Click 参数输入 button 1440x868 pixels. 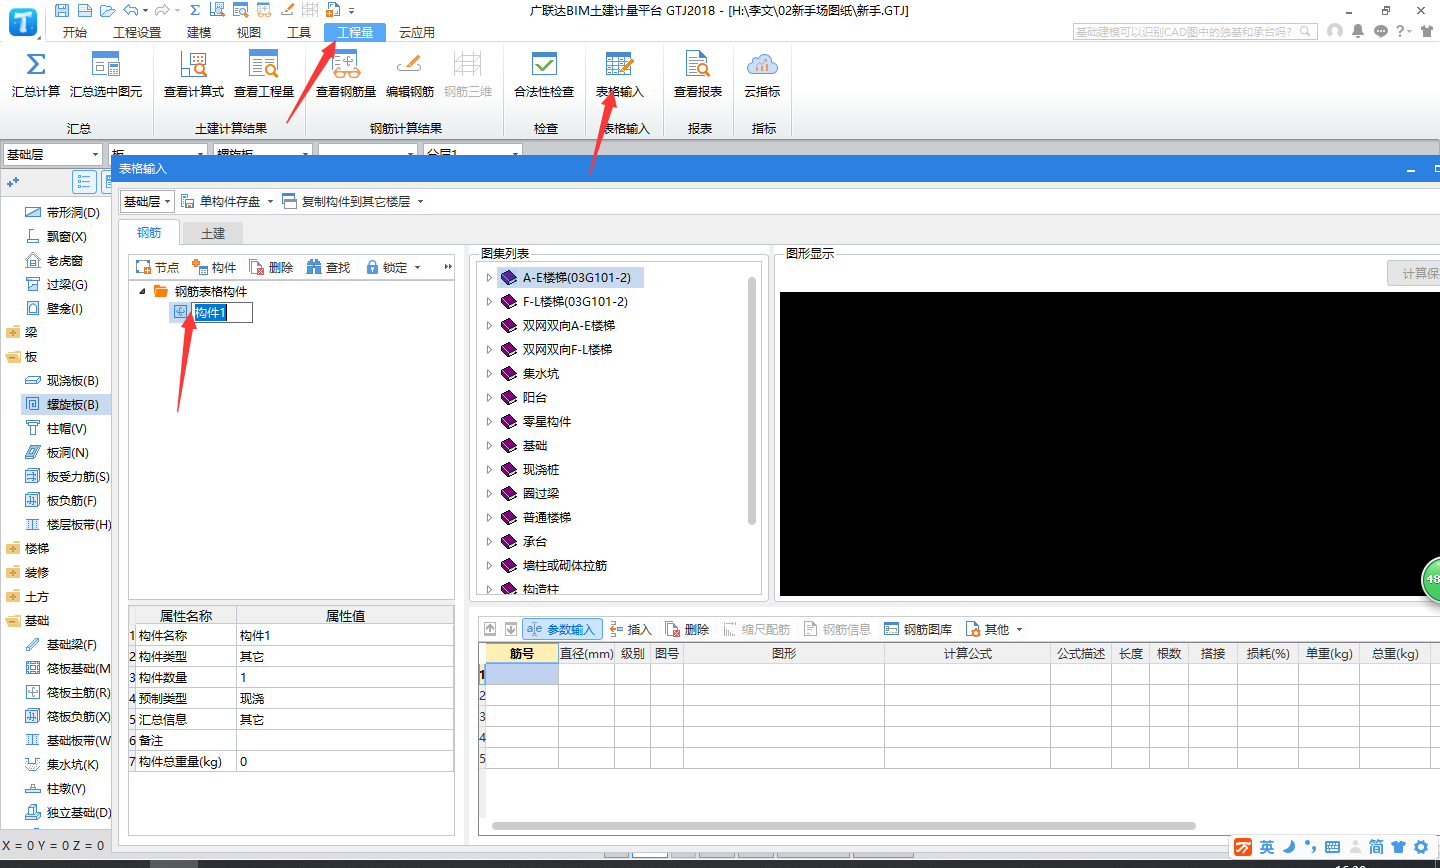563,629
